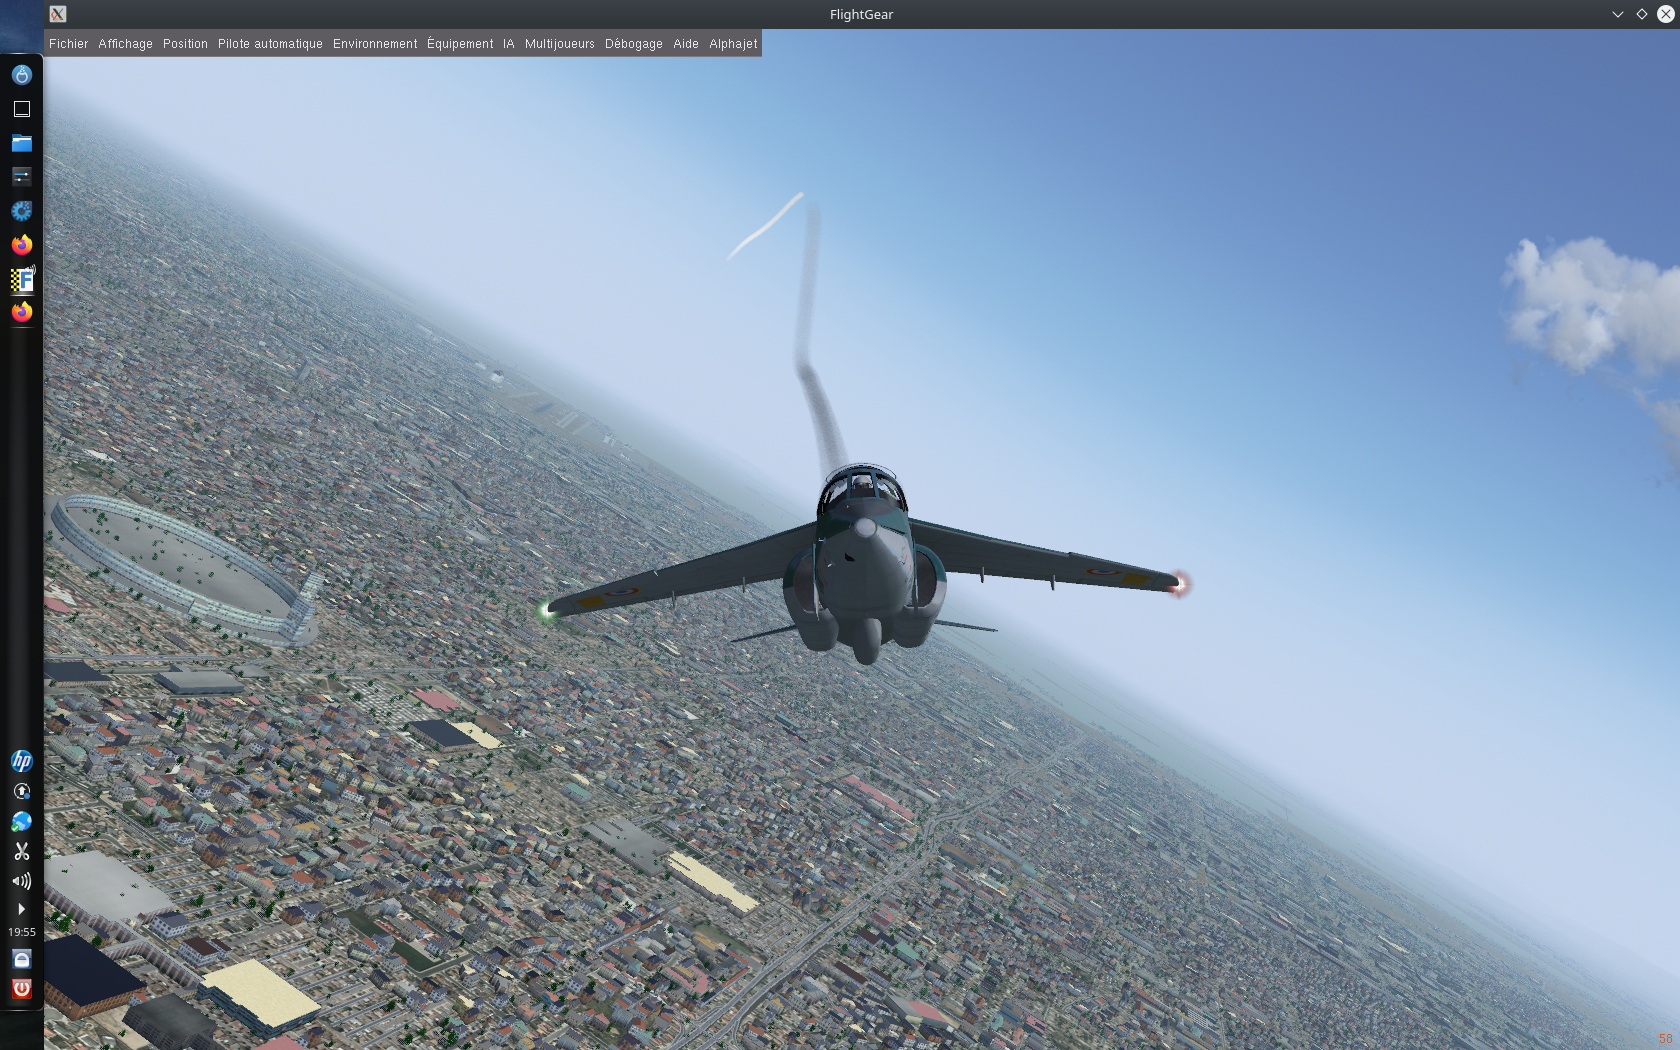Open the Équipement menu
The width and height of the screenshot is (1680, 1050).
460,44
